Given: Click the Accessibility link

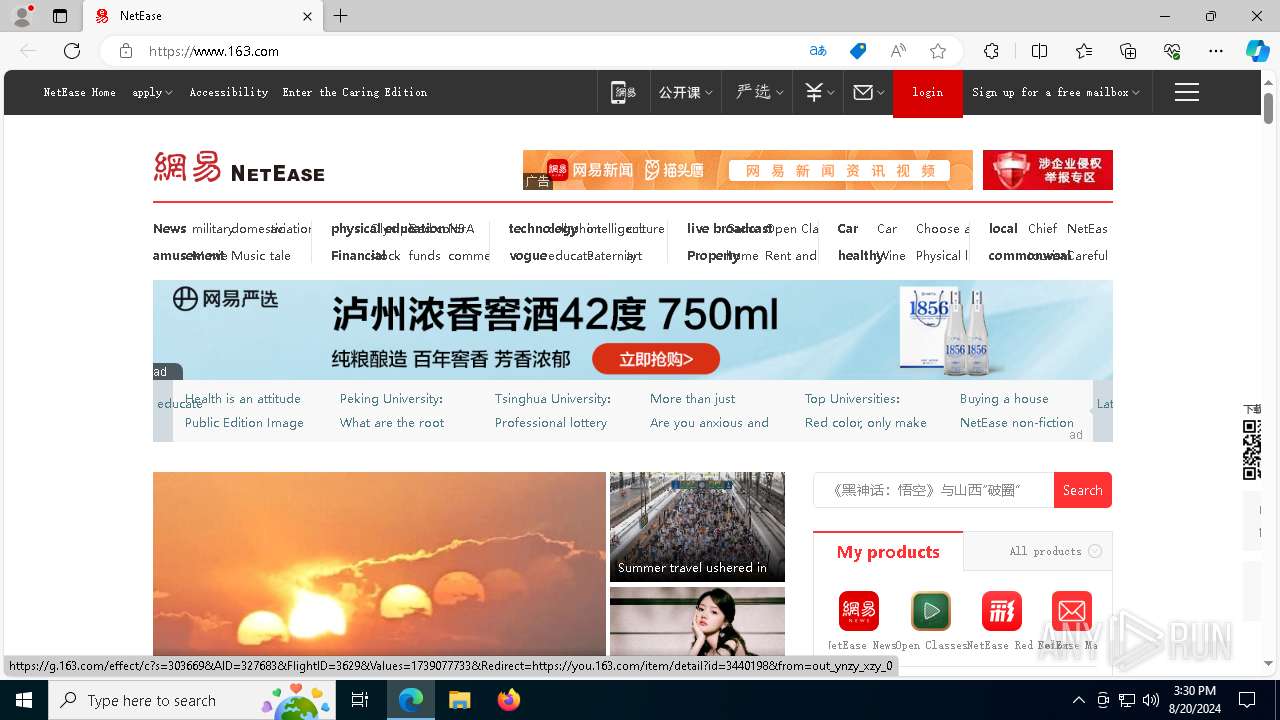Looking at the screenshot, I should point(229,92).
